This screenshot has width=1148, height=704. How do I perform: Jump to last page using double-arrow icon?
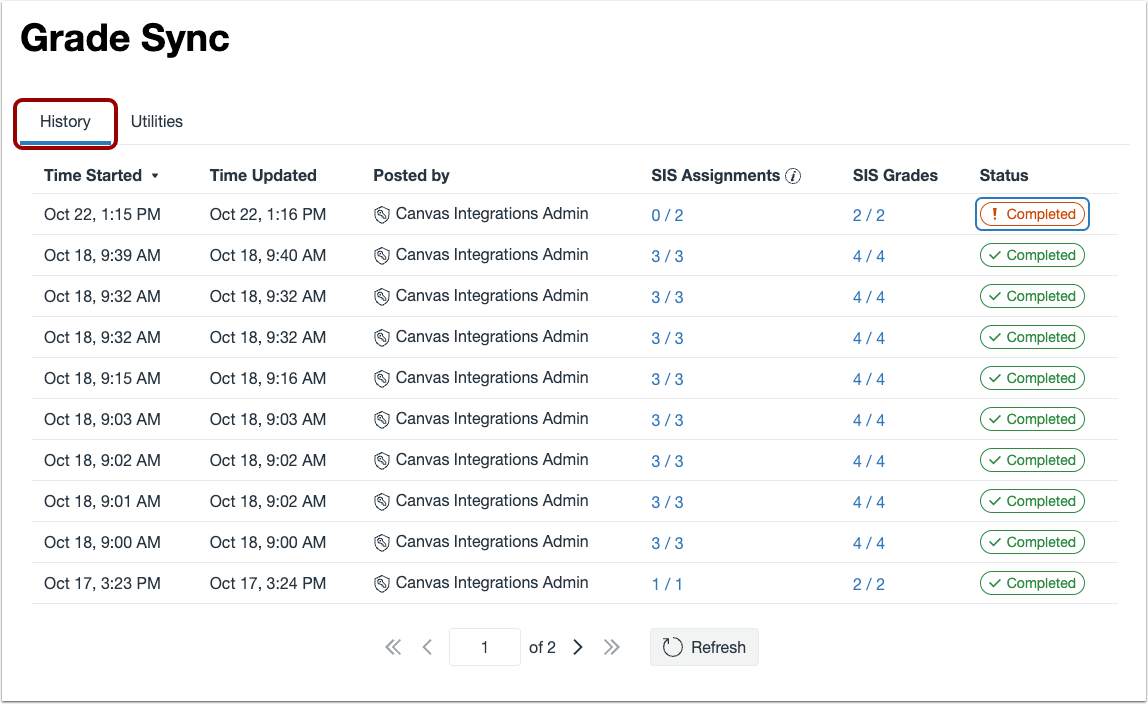tap(612, 647)
